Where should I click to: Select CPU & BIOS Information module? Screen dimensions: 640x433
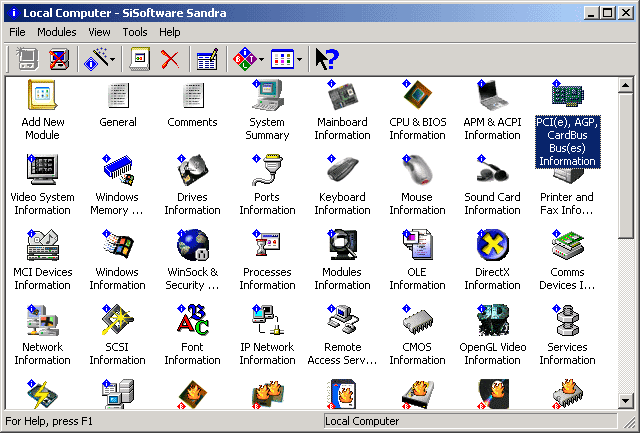[417, 95]
